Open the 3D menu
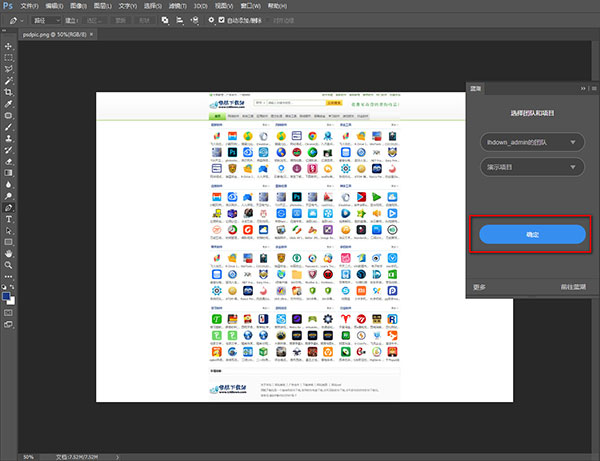 pyautogui.click(x=201, y=6)
